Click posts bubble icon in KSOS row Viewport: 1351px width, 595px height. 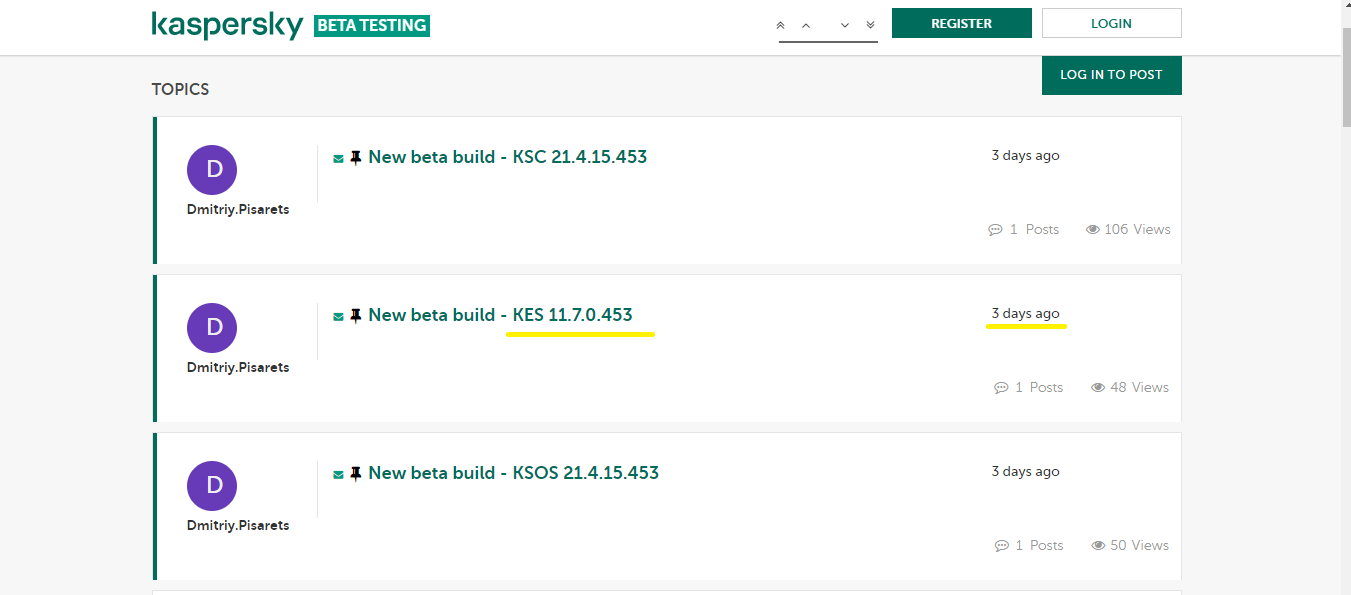1001,546
